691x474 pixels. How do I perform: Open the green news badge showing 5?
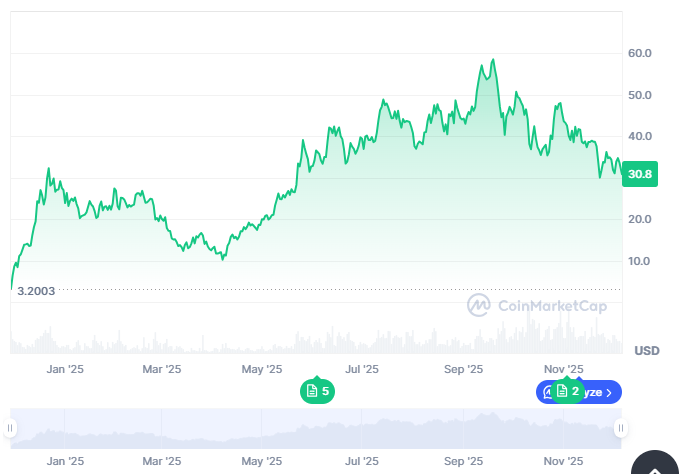[x=317, y=391]
